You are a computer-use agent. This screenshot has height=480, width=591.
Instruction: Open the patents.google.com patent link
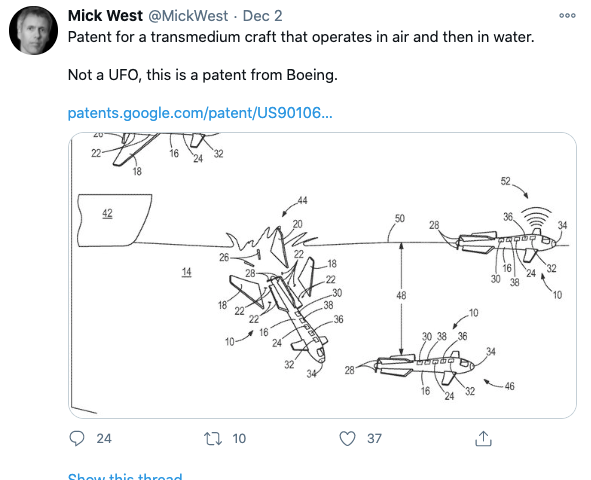[200, 113]
